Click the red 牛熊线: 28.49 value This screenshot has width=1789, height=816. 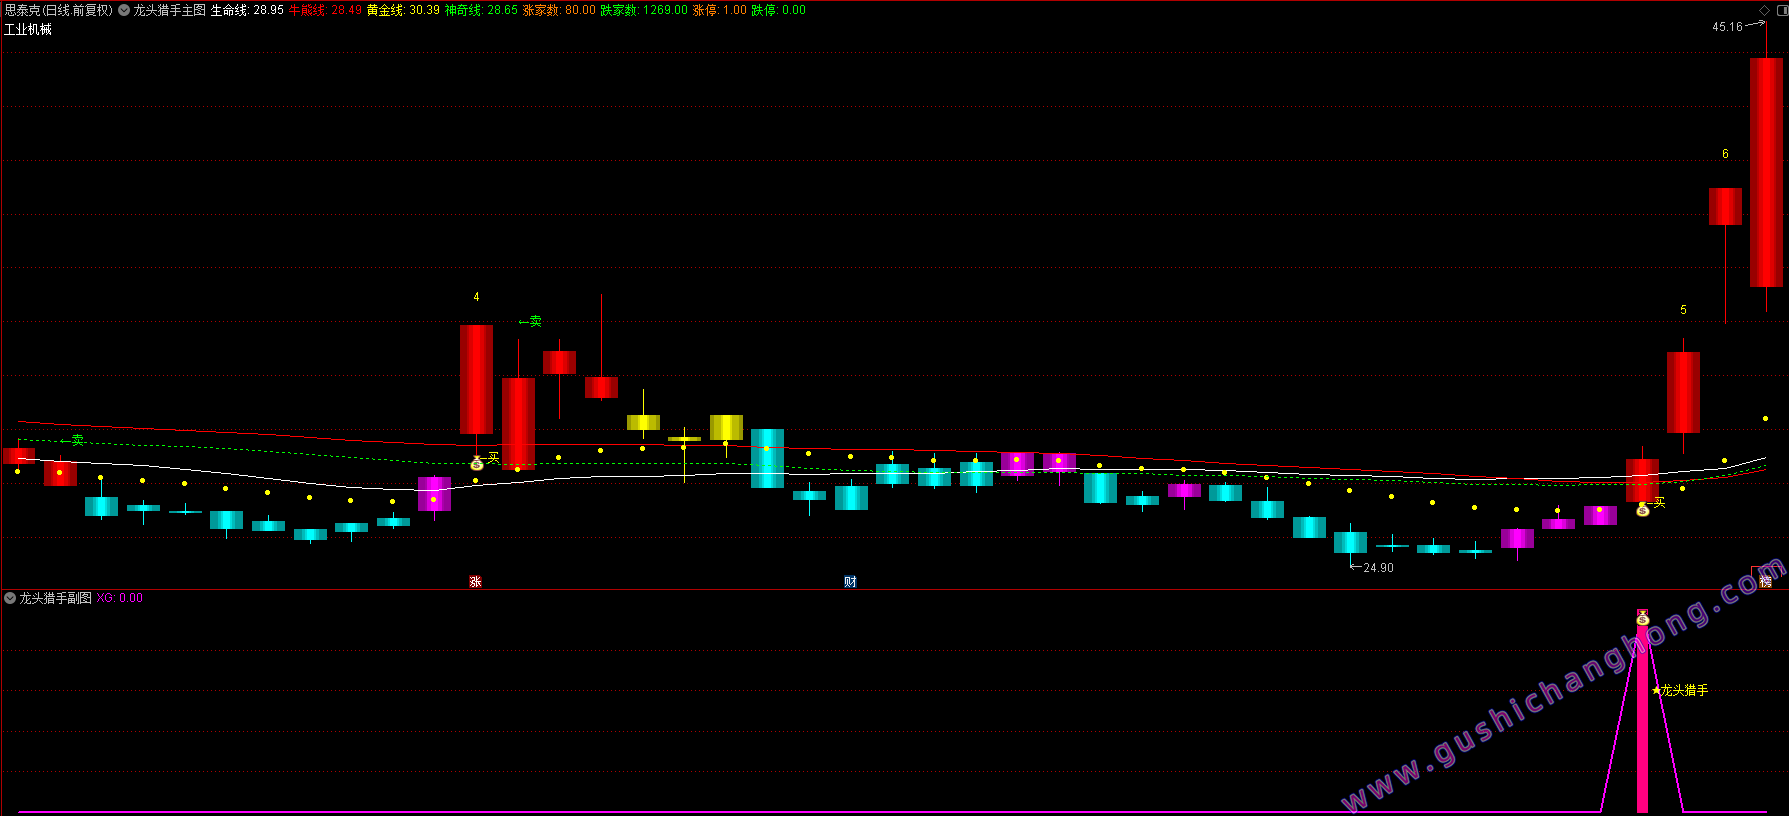coord(325,10)
